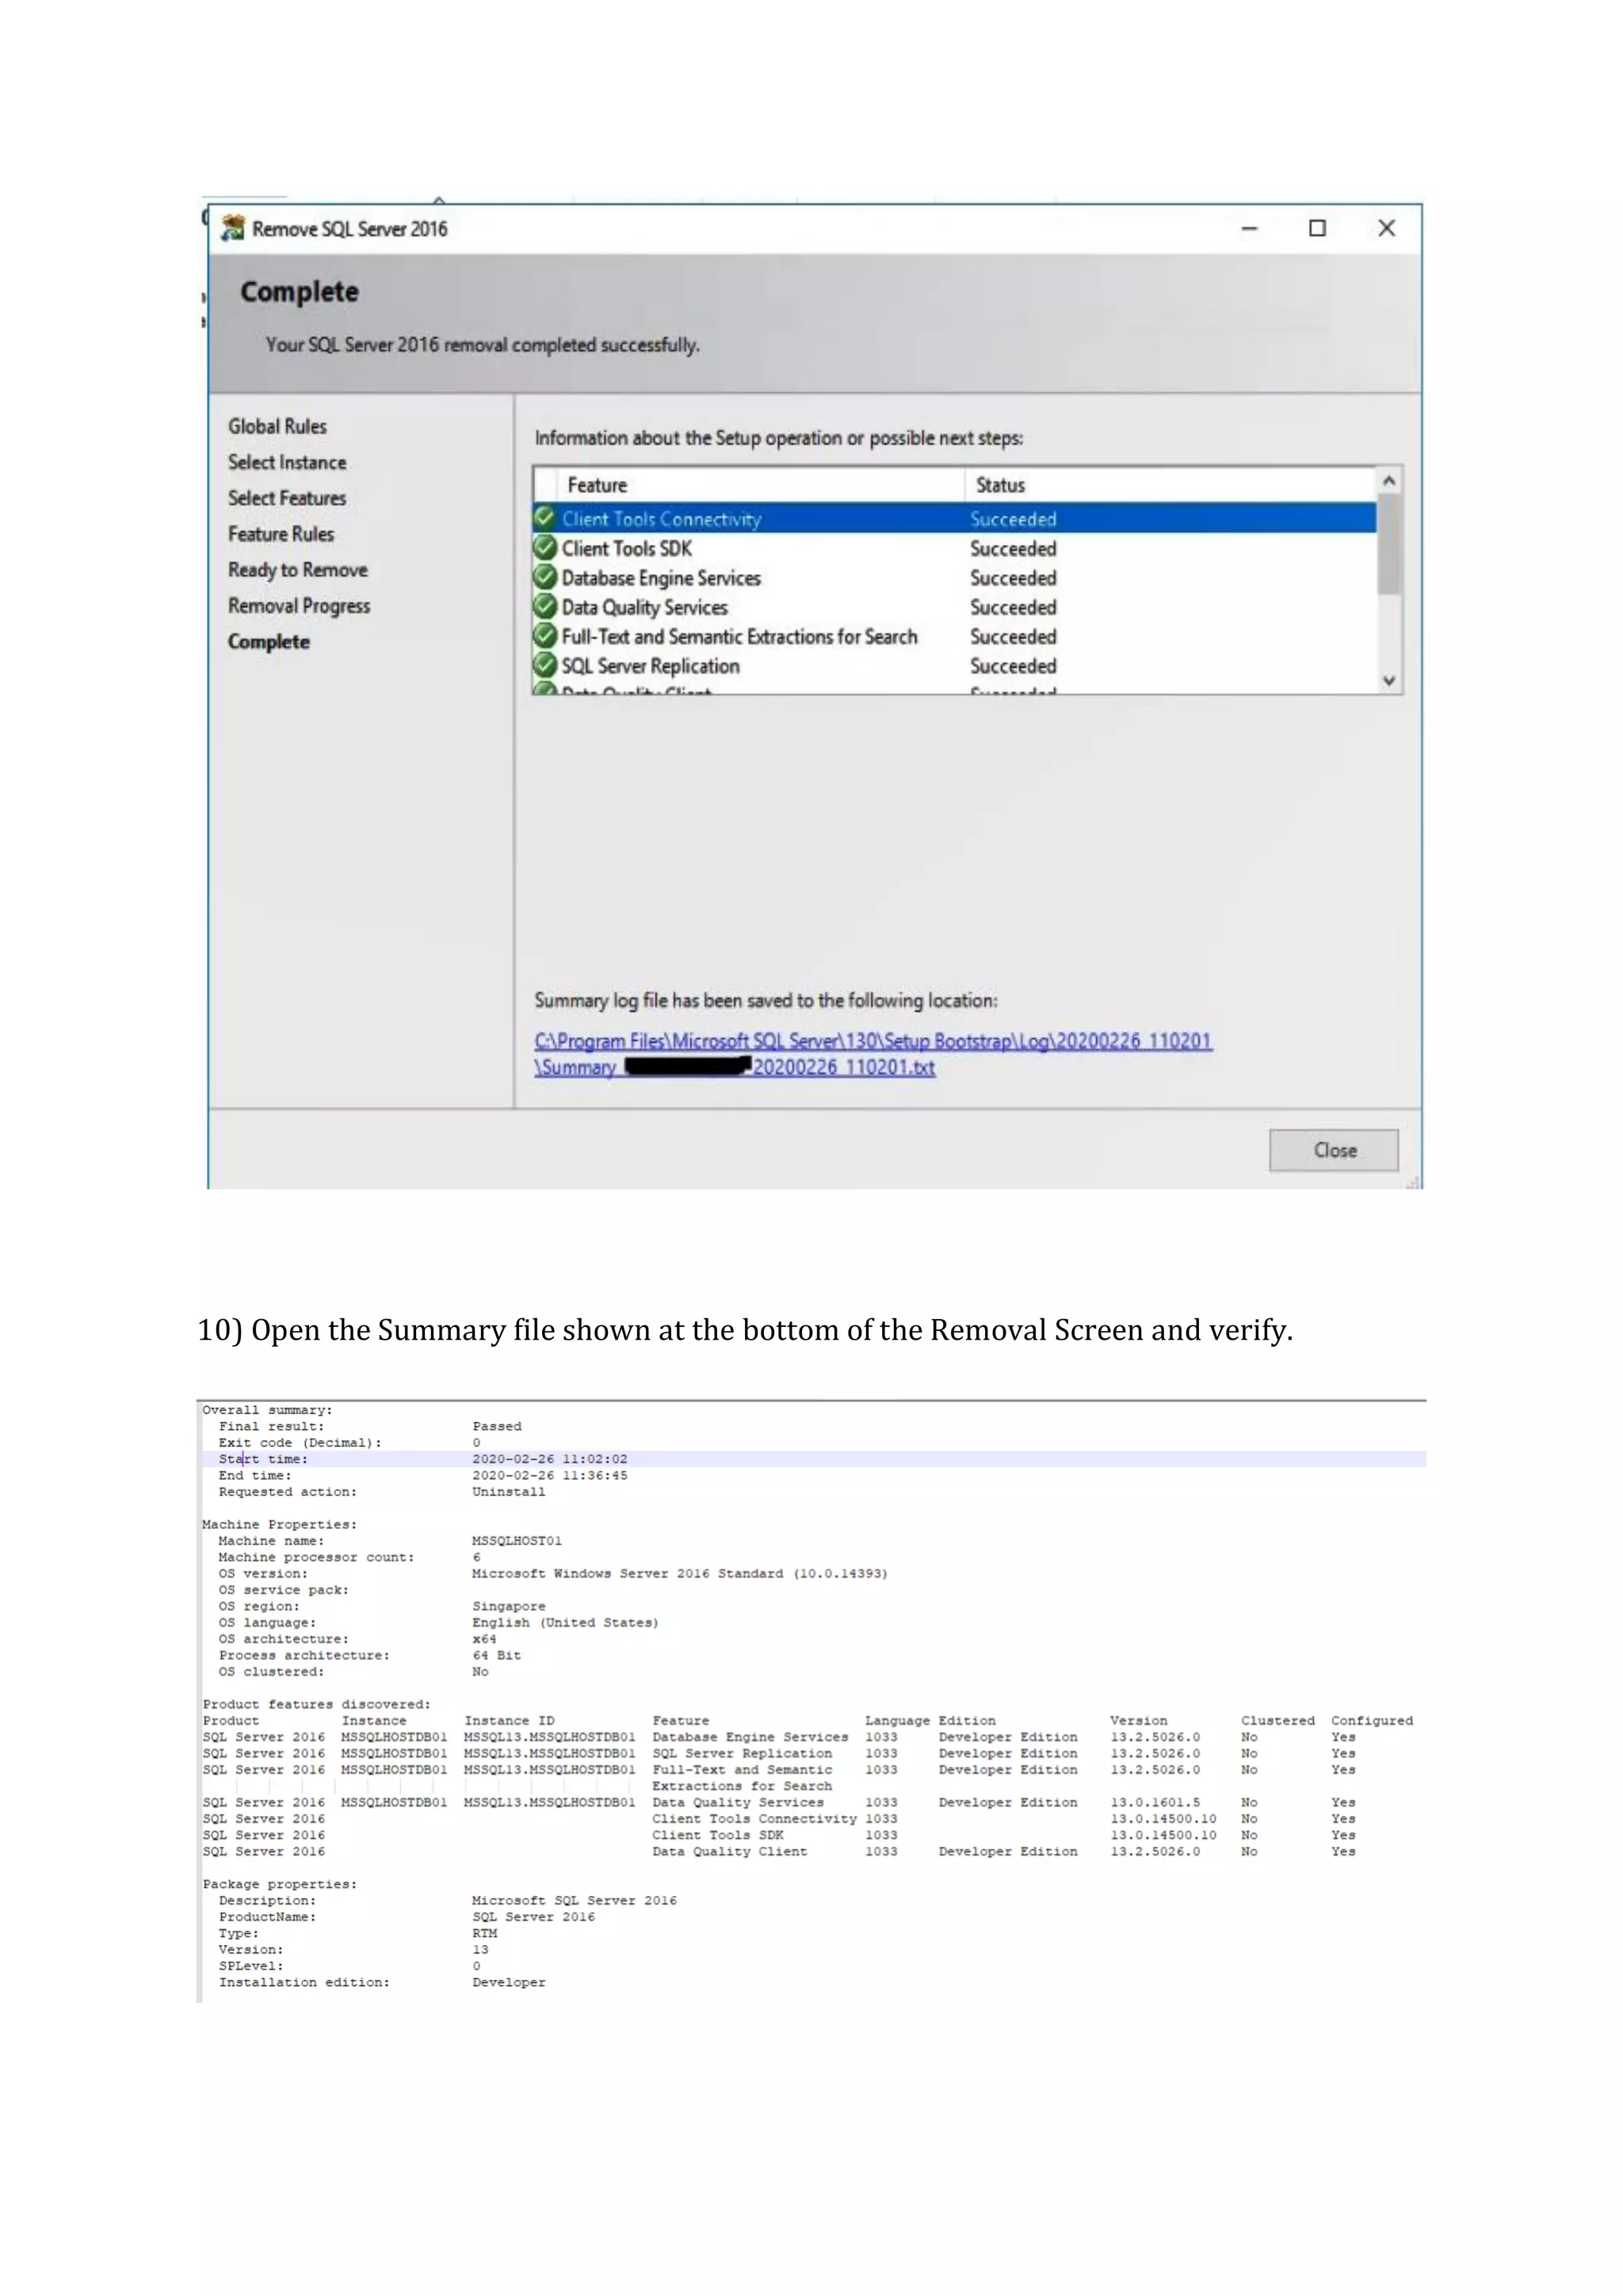Click green check icon beside Data Quality Services
Image resolution: width=1623 pixels, height=2296 pixels.
[x=544, y=606]
